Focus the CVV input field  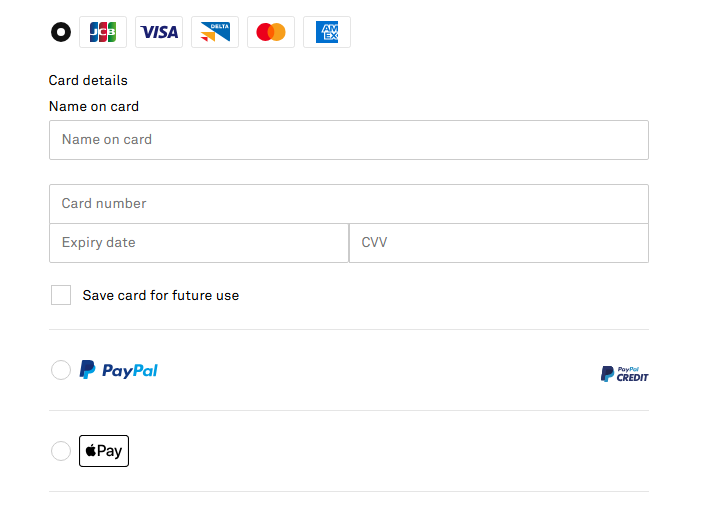[499, 243]
